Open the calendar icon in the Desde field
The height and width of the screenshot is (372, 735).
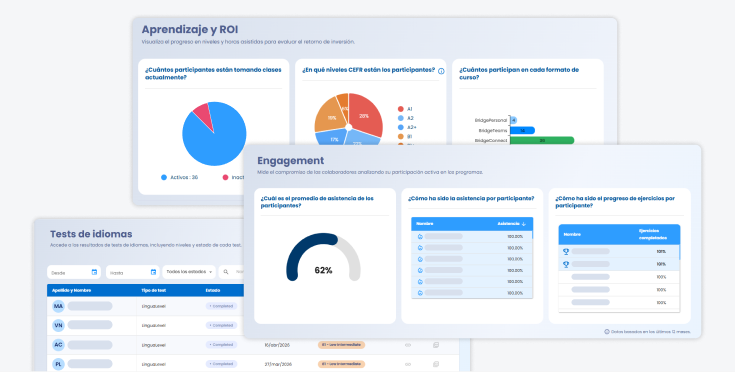[x=94, y=272]
